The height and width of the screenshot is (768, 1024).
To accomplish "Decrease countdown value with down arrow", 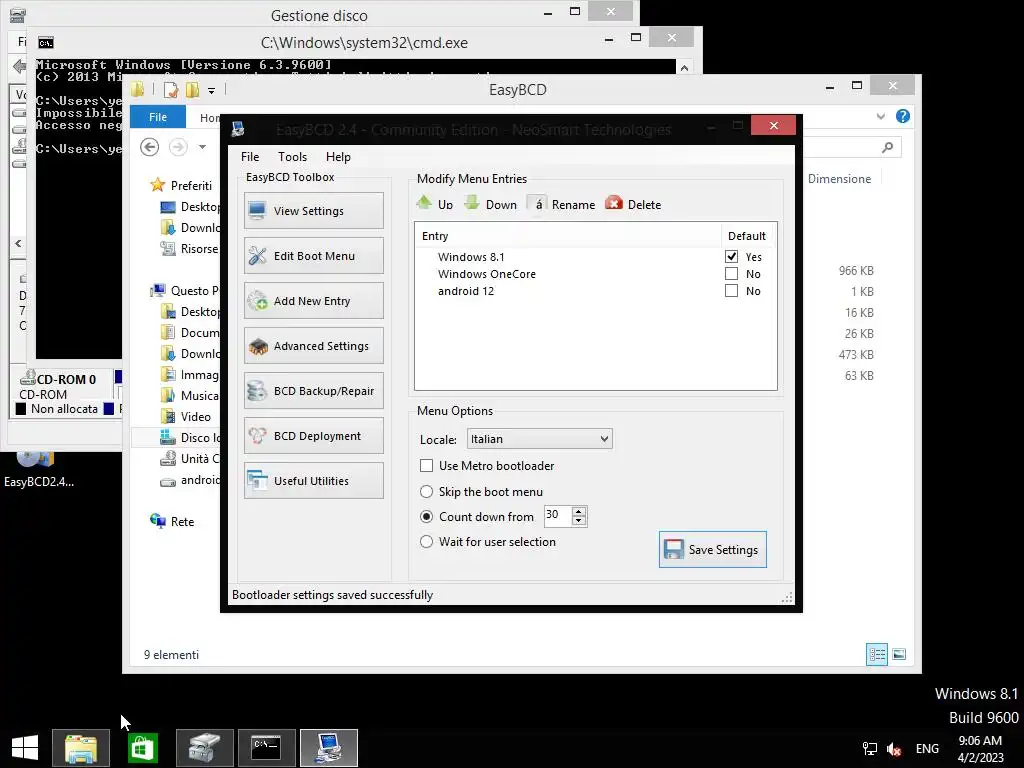I will [x=579, y=520].
